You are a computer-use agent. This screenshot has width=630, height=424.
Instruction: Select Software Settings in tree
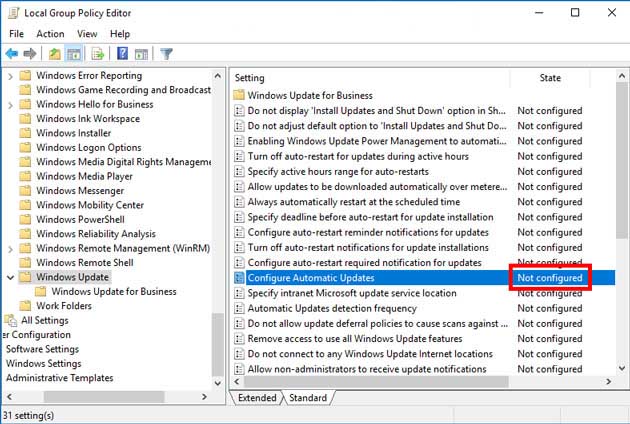(x=42, y=349)
